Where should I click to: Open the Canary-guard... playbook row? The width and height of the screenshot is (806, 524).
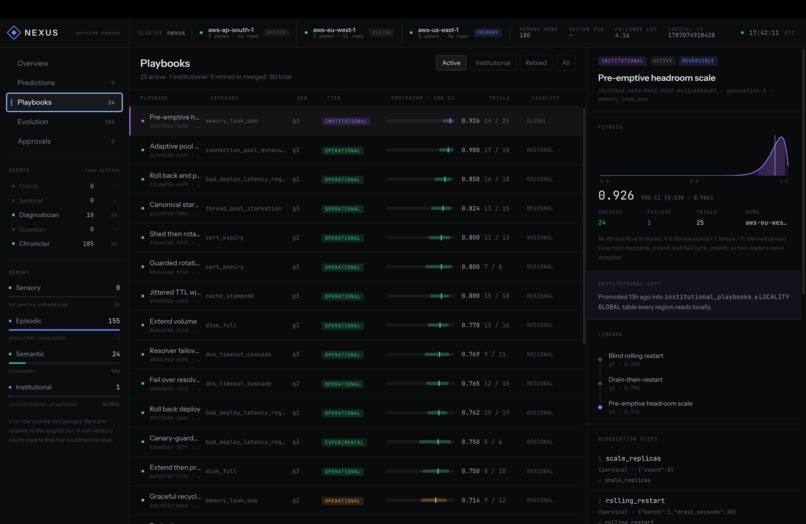pyautogui.click(x=356, y=442)
